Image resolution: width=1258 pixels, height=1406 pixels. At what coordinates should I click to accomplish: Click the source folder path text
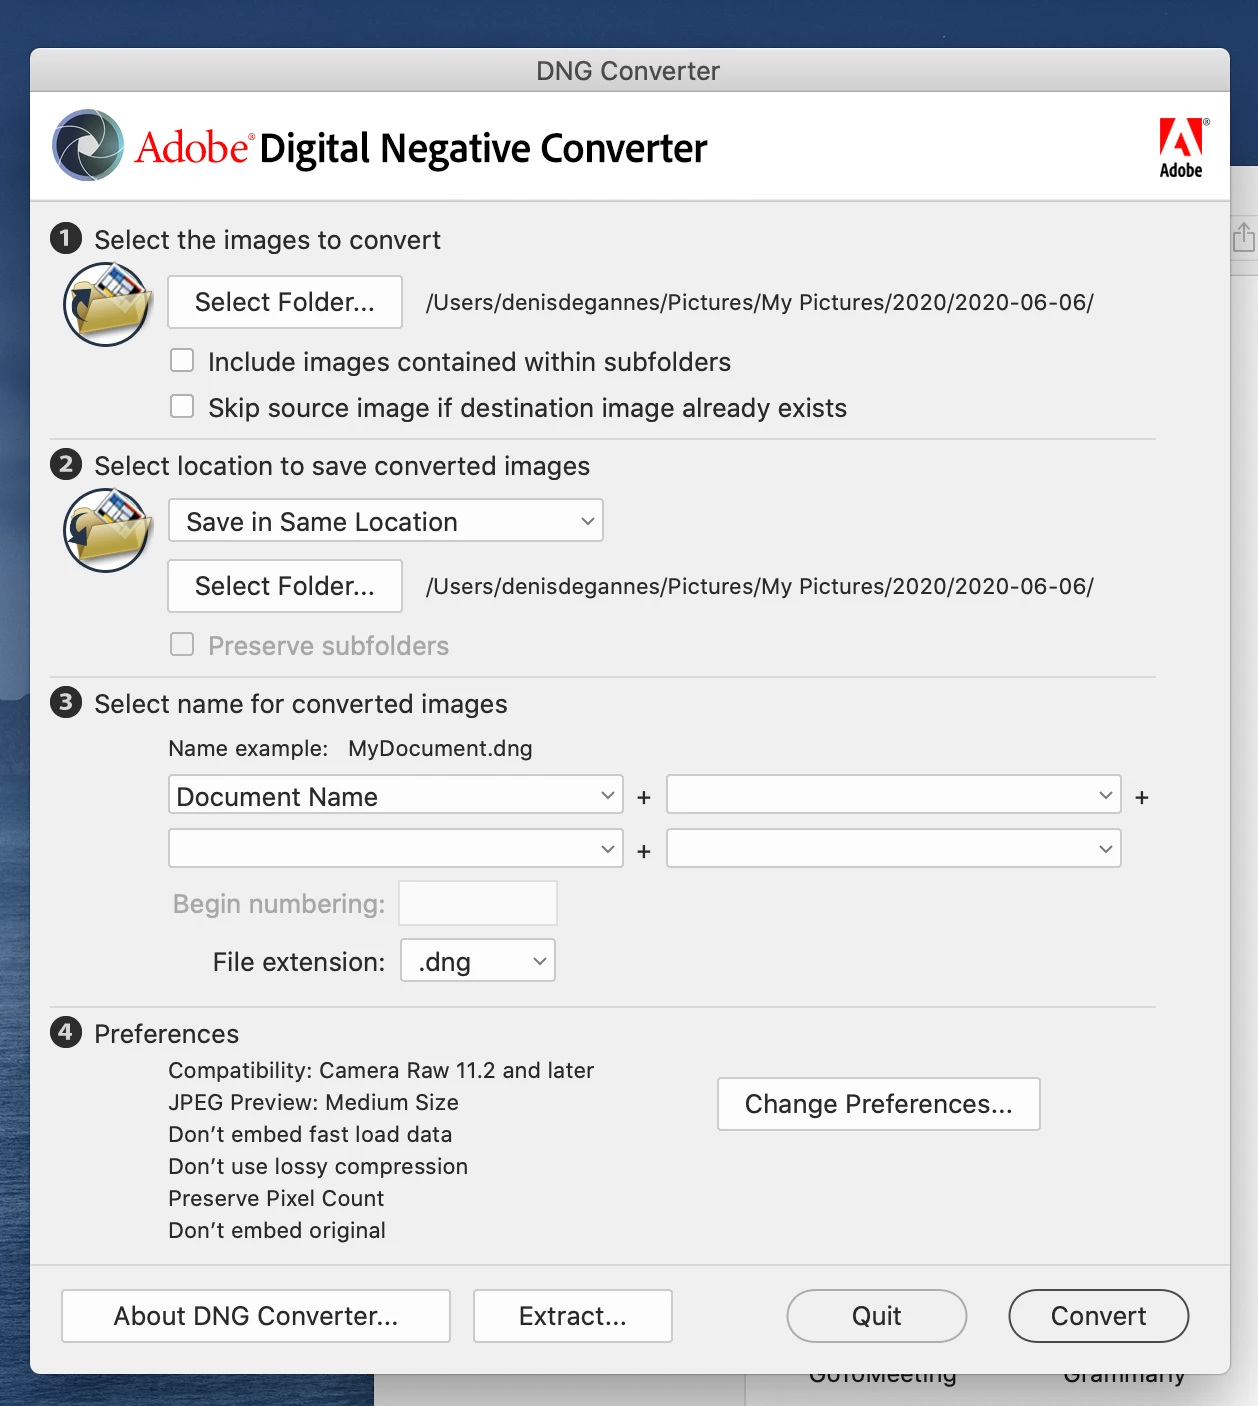(760, 302)
